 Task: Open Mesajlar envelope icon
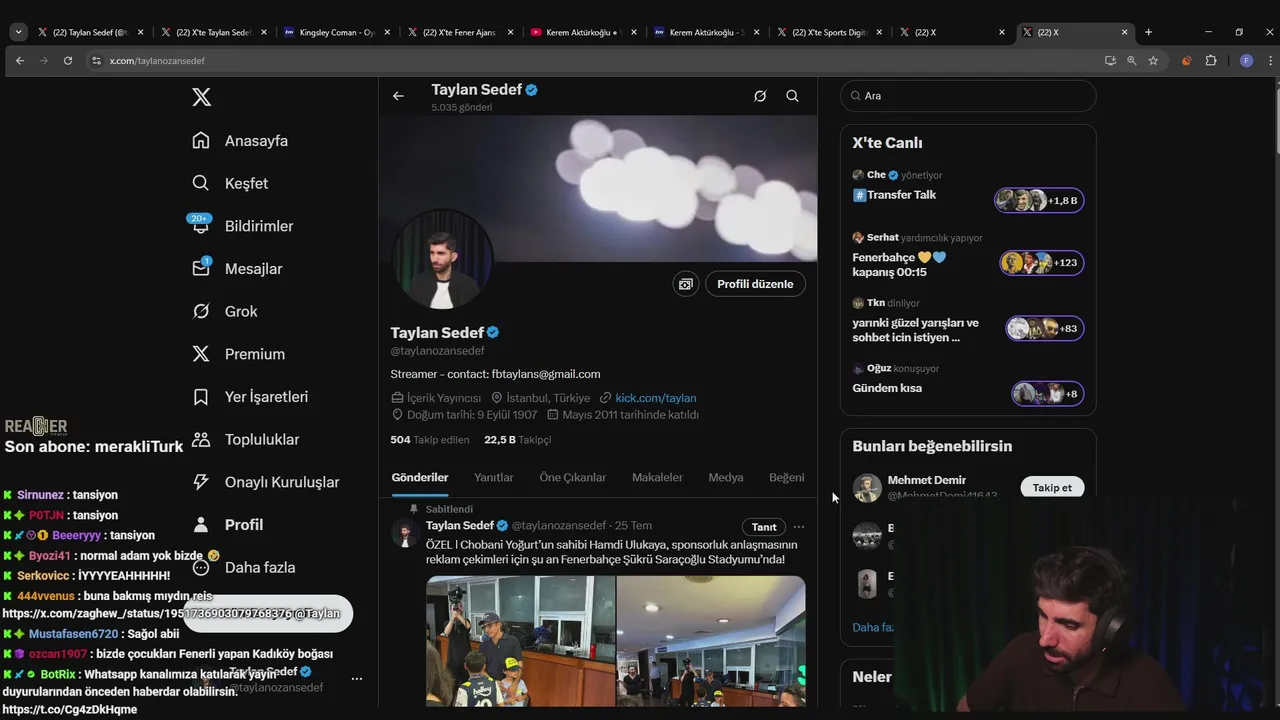[x=201, y=268]
